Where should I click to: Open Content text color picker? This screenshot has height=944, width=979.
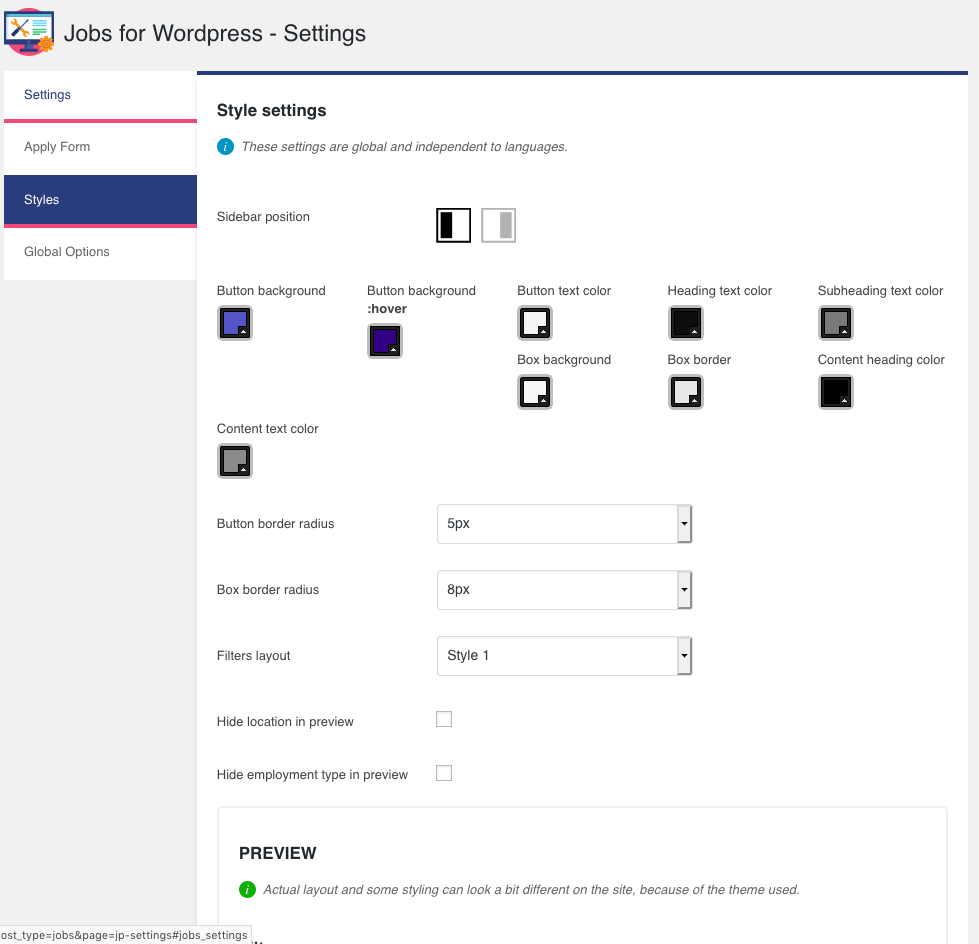pyautogui.click(x=235, y=461)
